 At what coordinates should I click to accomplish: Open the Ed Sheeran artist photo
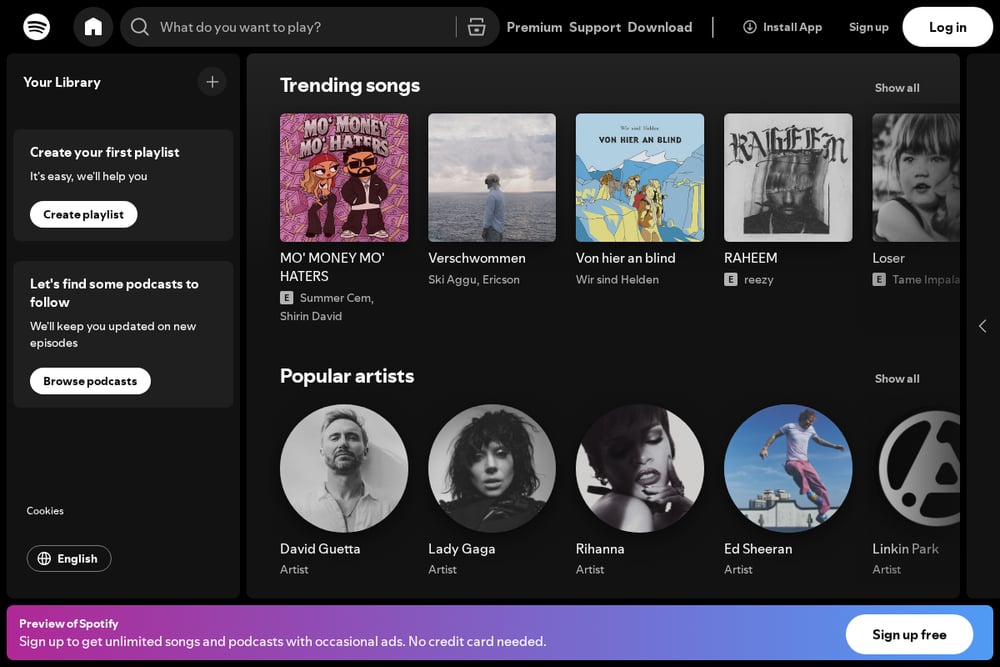pos(788,468)
